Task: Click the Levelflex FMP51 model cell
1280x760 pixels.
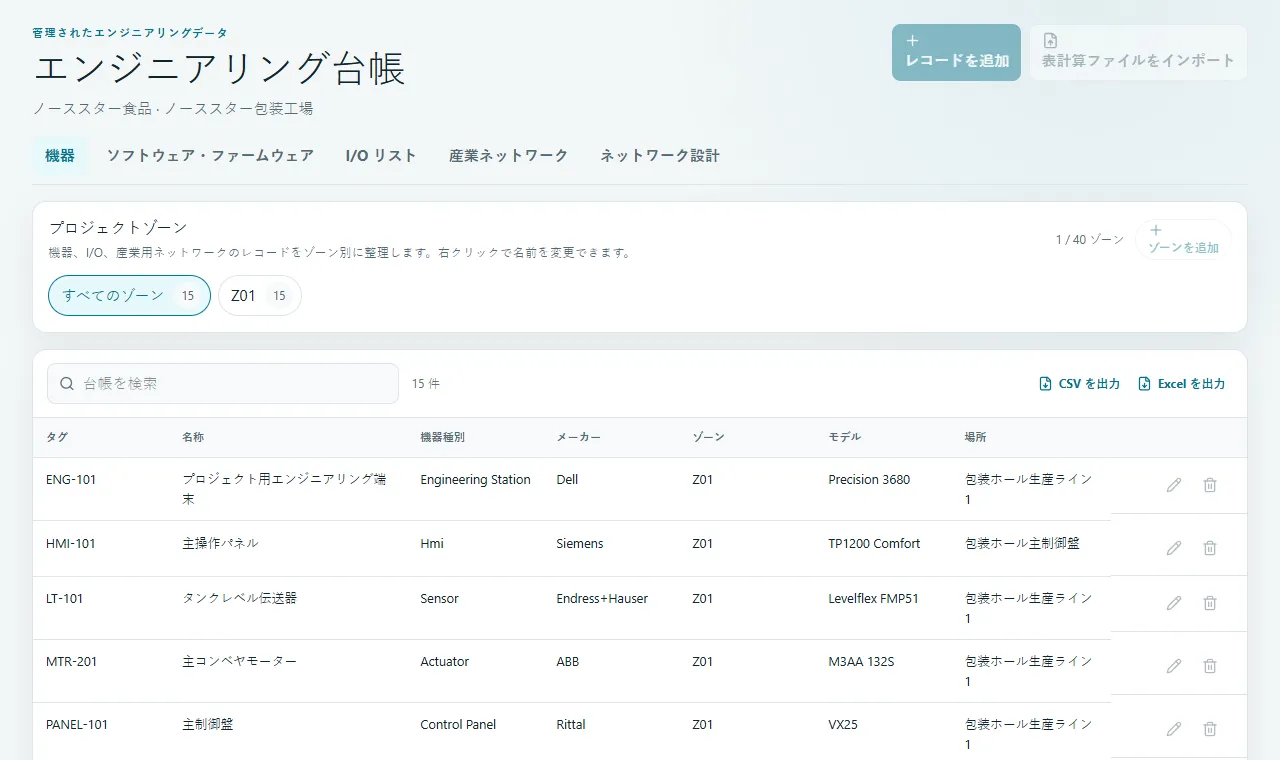Action: tap(873, 599)
